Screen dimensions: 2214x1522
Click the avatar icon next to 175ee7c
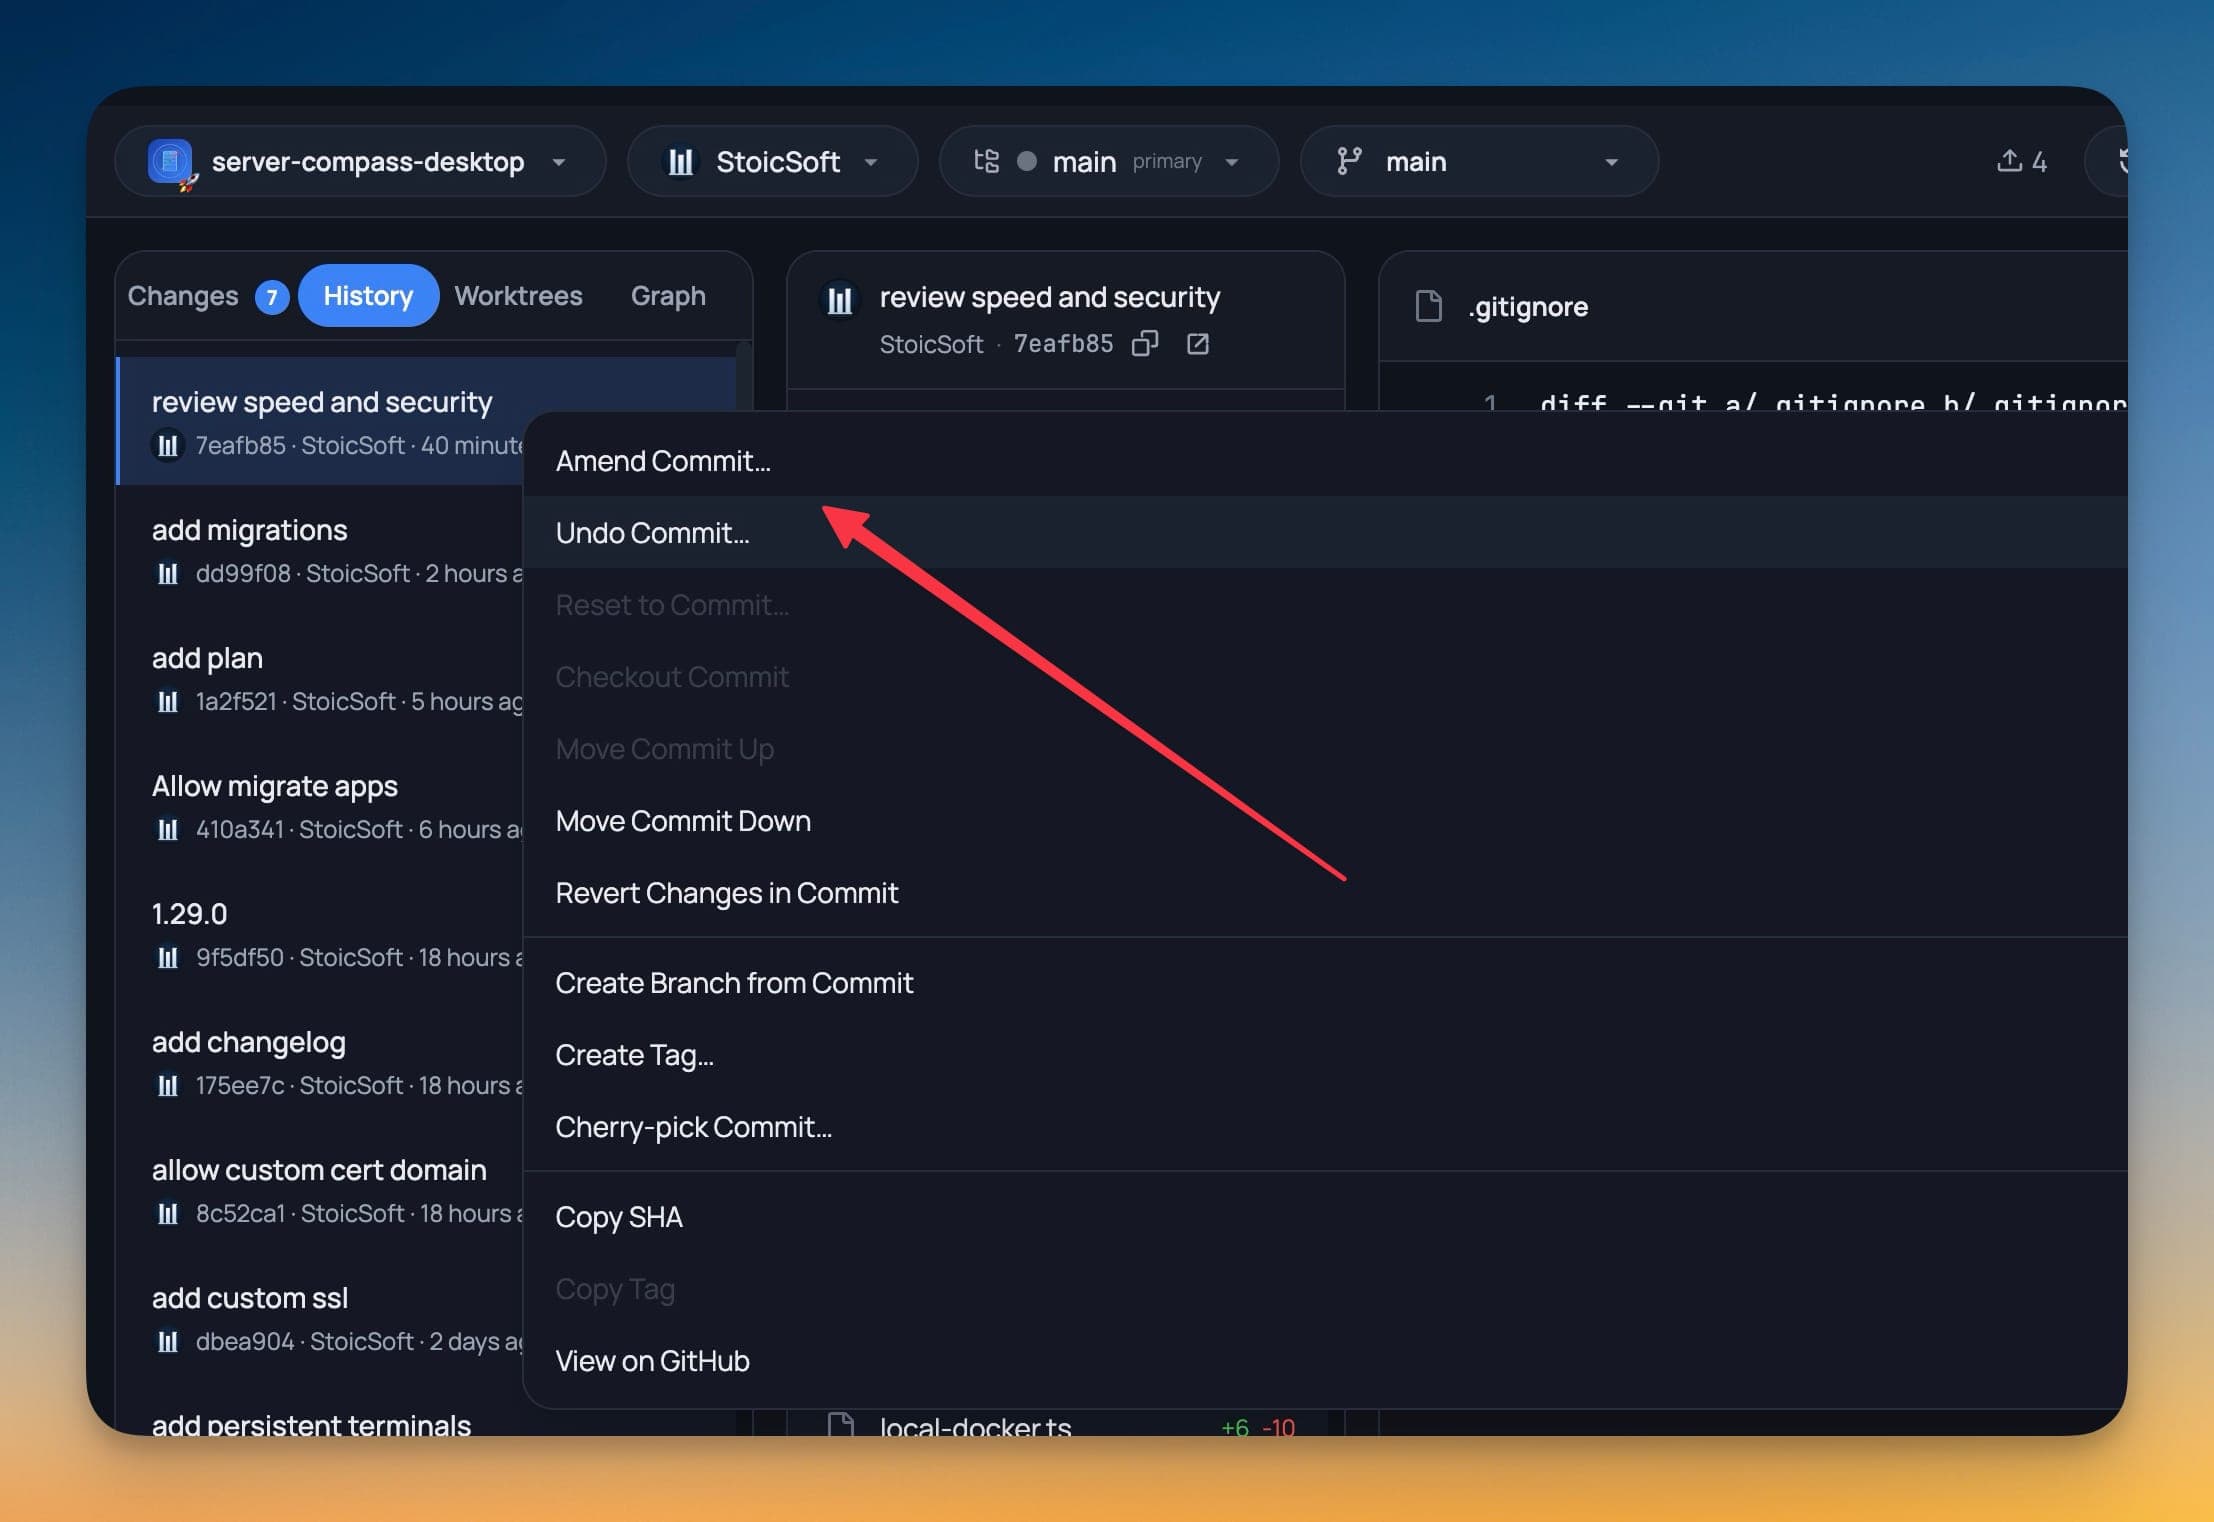168,1085
